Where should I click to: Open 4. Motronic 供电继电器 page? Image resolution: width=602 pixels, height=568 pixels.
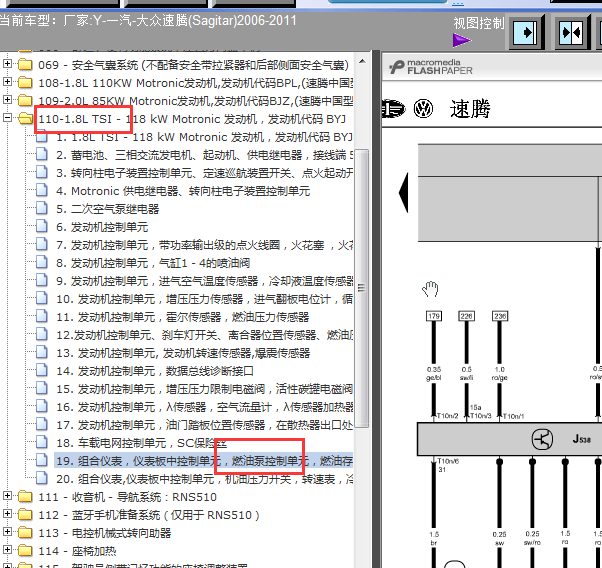(x=183, y=191)
